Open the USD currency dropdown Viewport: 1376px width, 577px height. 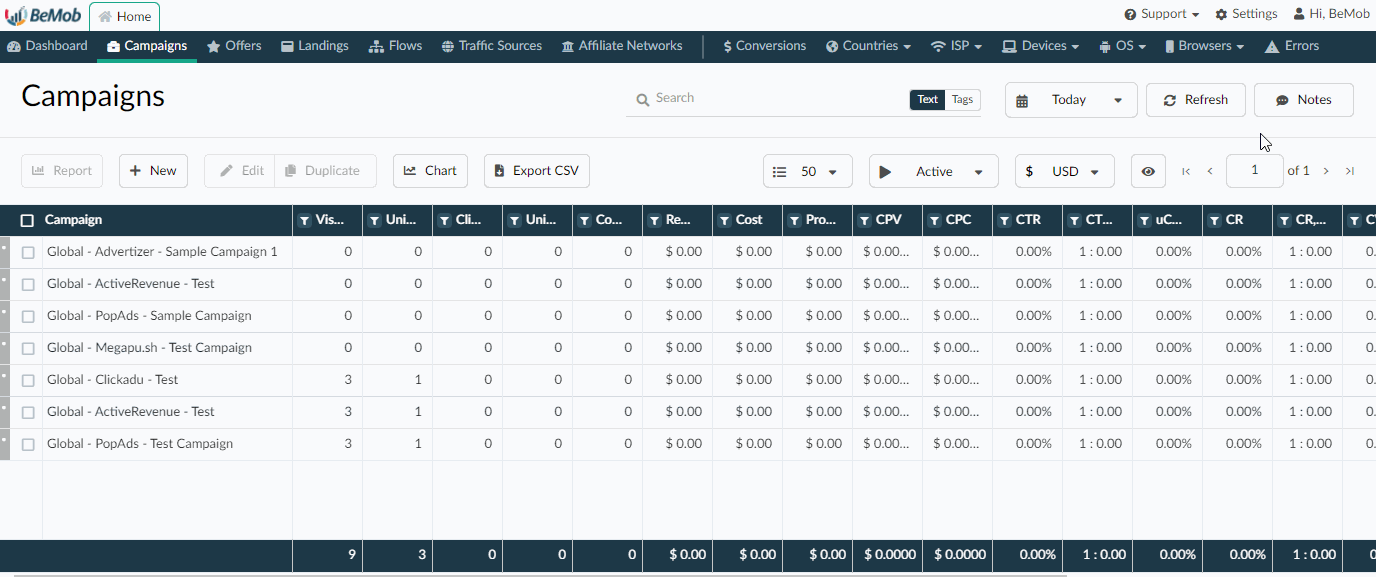[x=1065, y=171]
